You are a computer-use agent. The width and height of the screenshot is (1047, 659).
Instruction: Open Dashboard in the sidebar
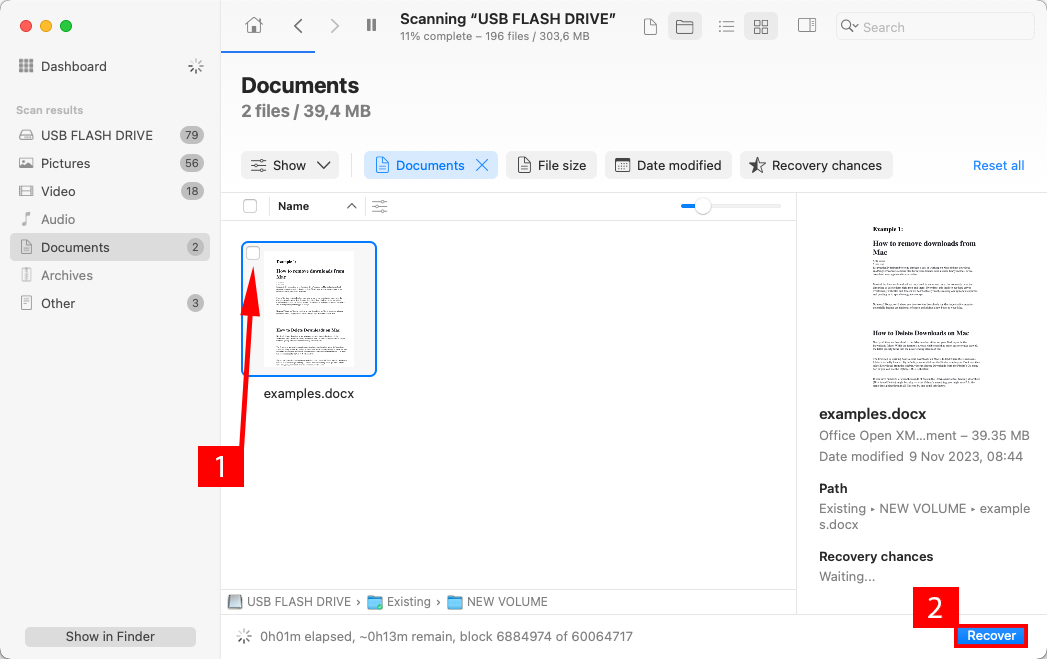pyautogui.click(x=73, y=66)
